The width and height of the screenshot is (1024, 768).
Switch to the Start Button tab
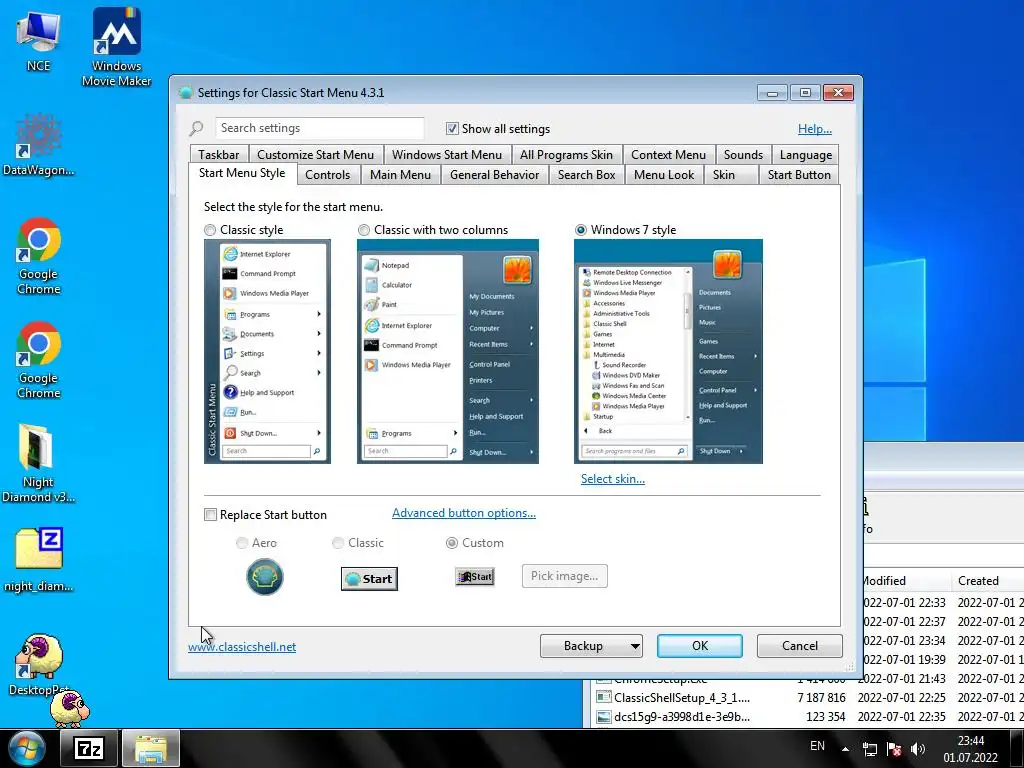[799, 175]
